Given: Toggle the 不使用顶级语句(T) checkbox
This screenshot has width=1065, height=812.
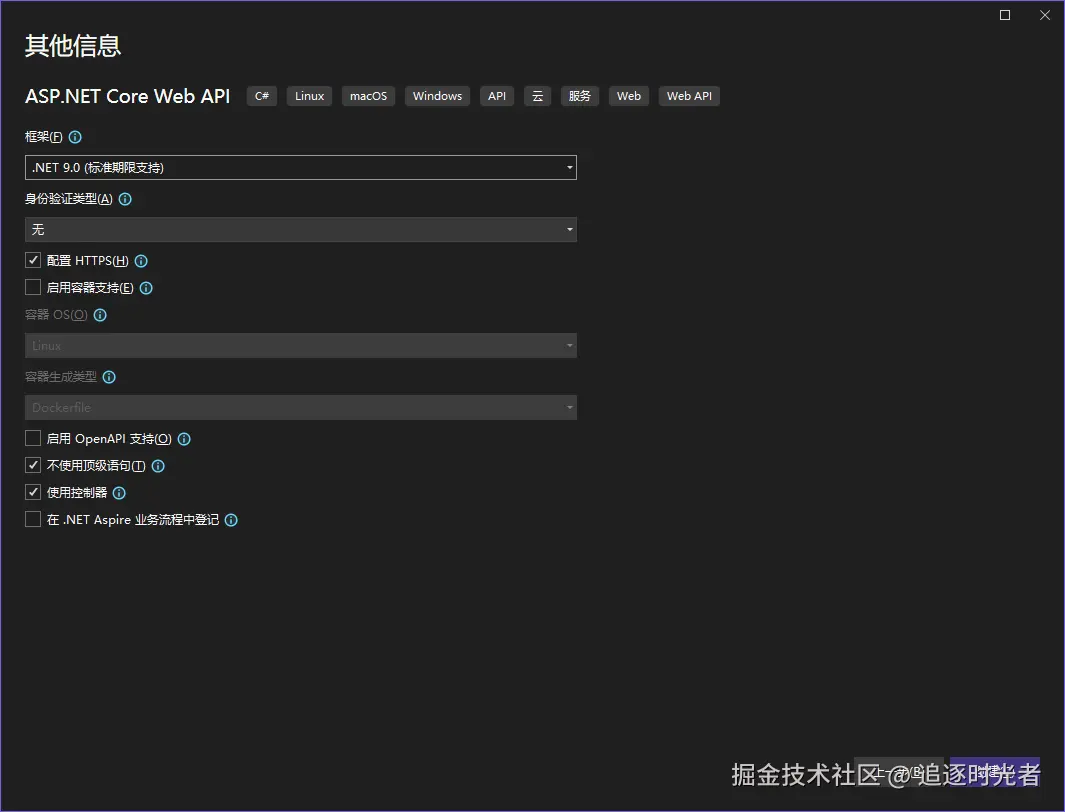Looking at the screenshot, I should click(x=33, y=465).
